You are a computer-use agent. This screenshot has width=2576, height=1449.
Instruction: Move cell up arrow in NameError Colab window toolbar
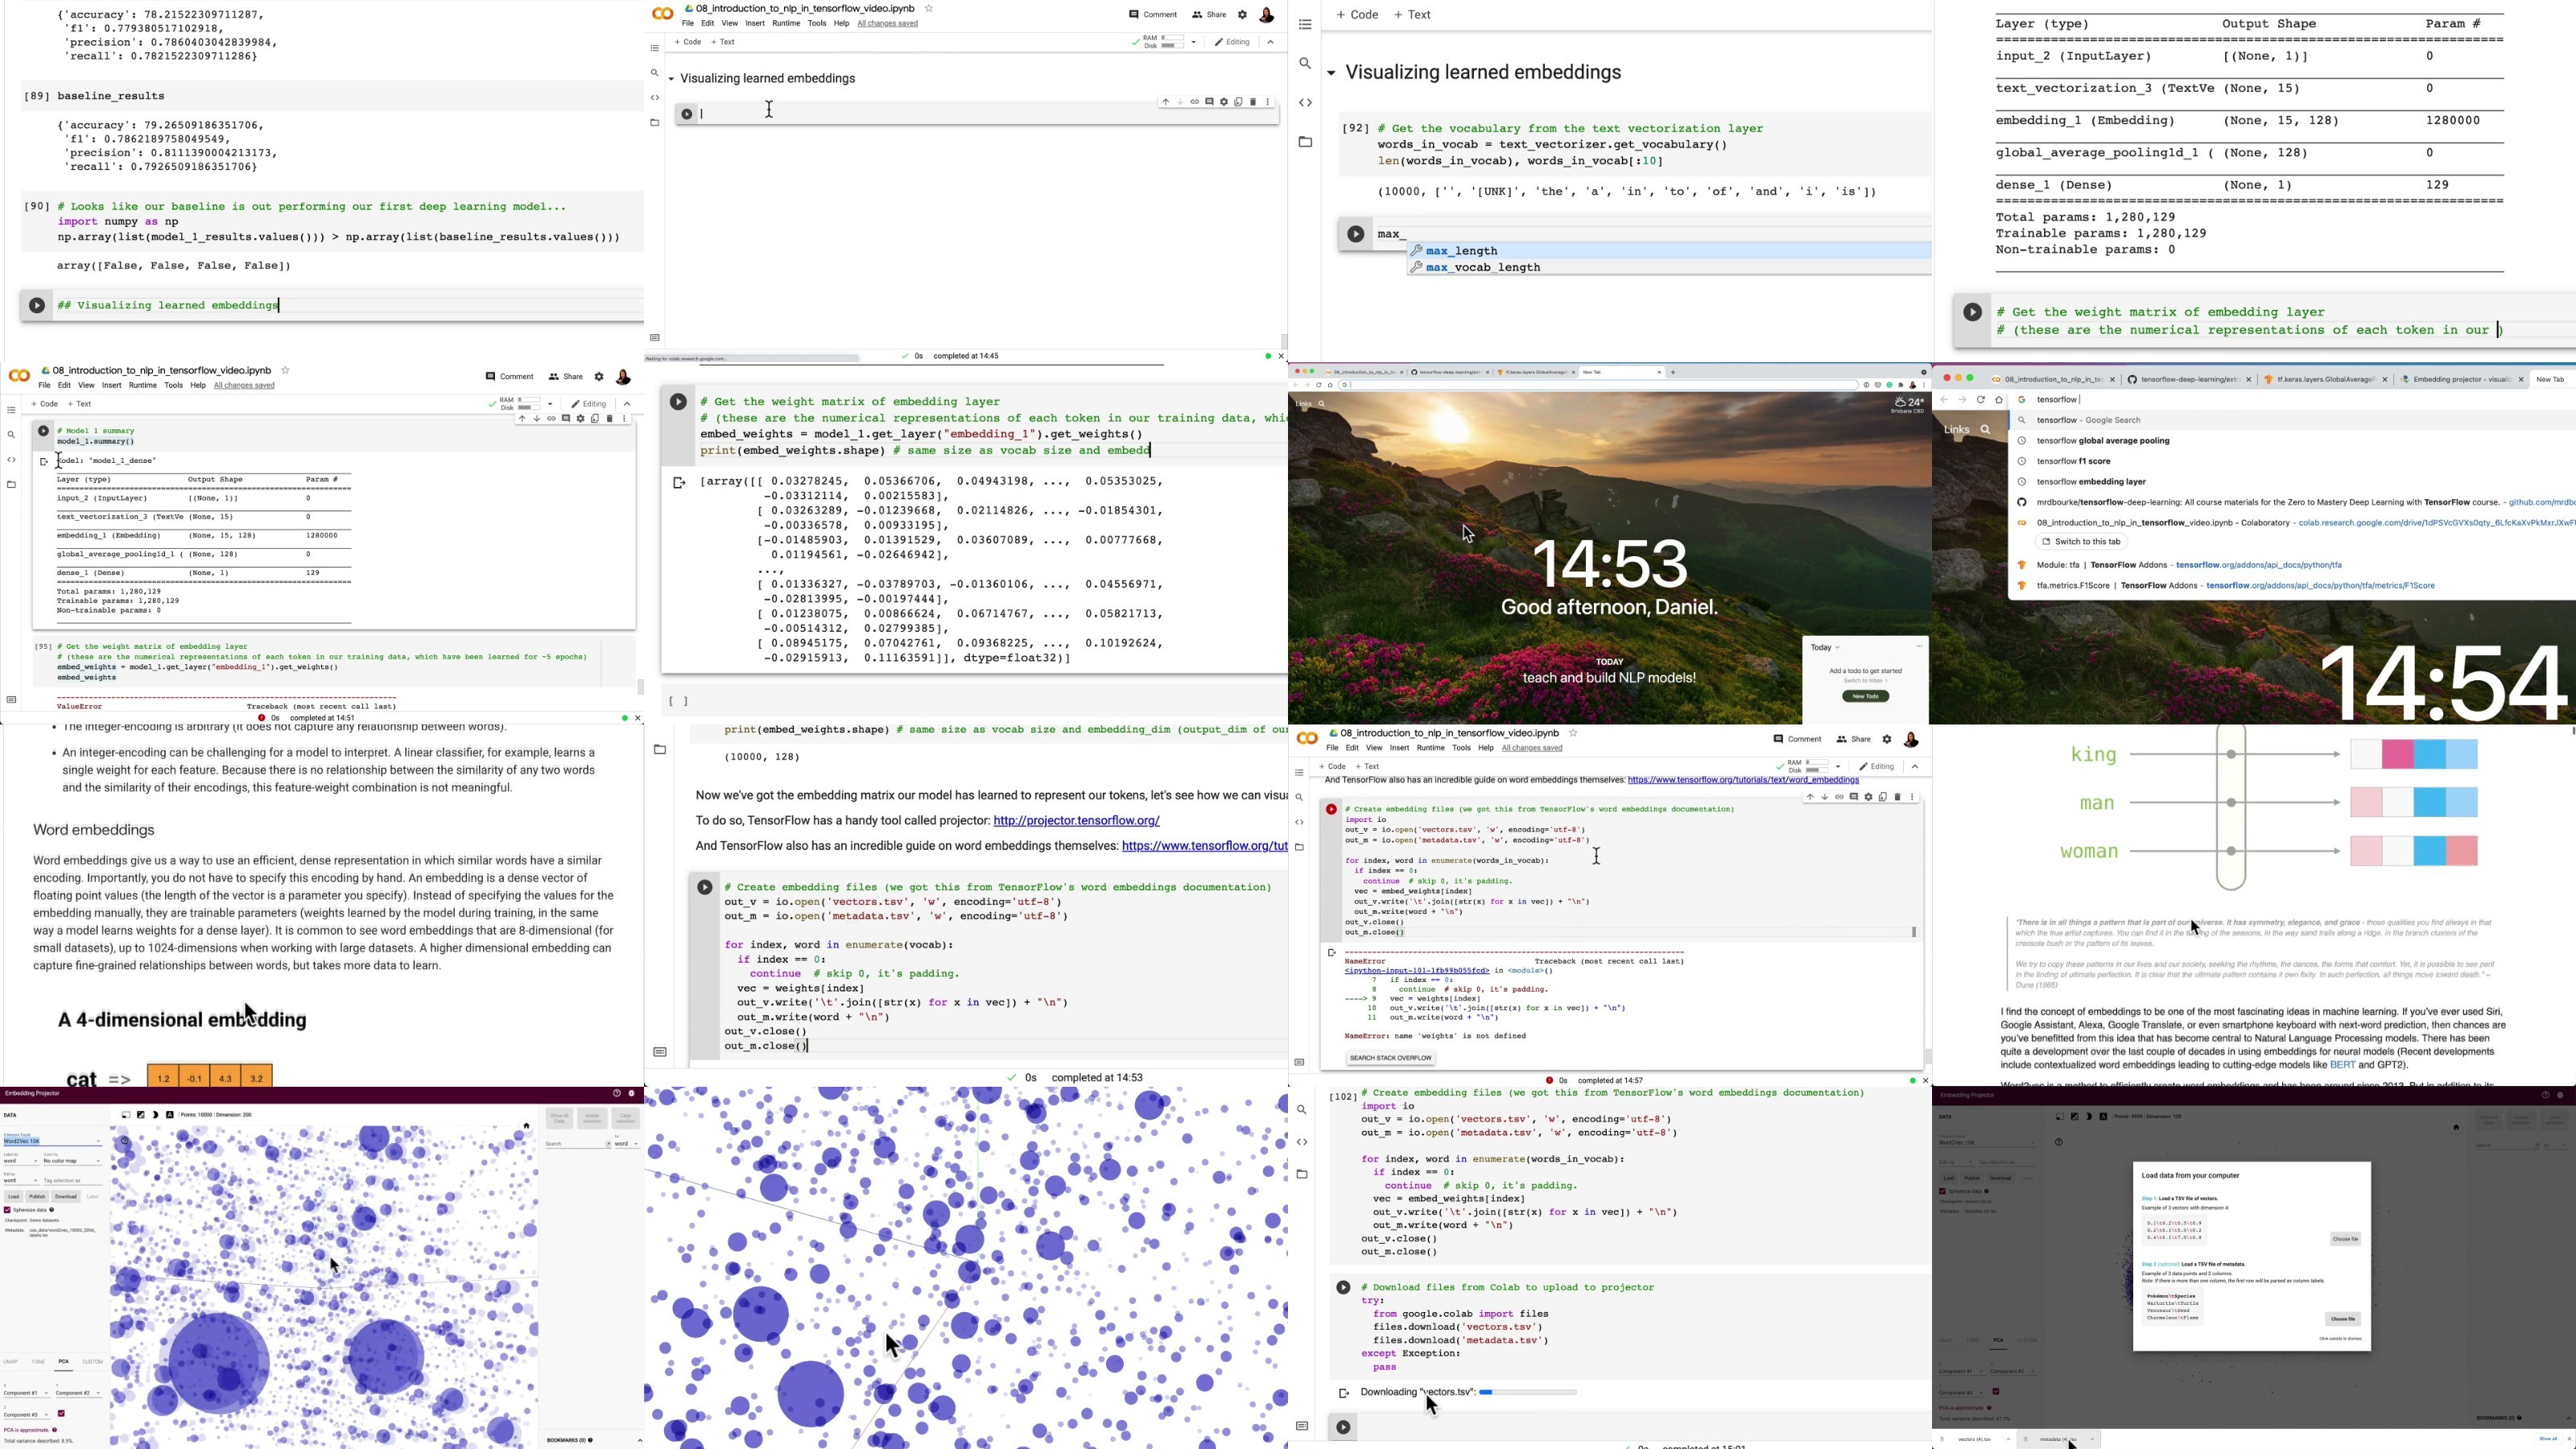pyautogui.click(x=1810, y=797)
